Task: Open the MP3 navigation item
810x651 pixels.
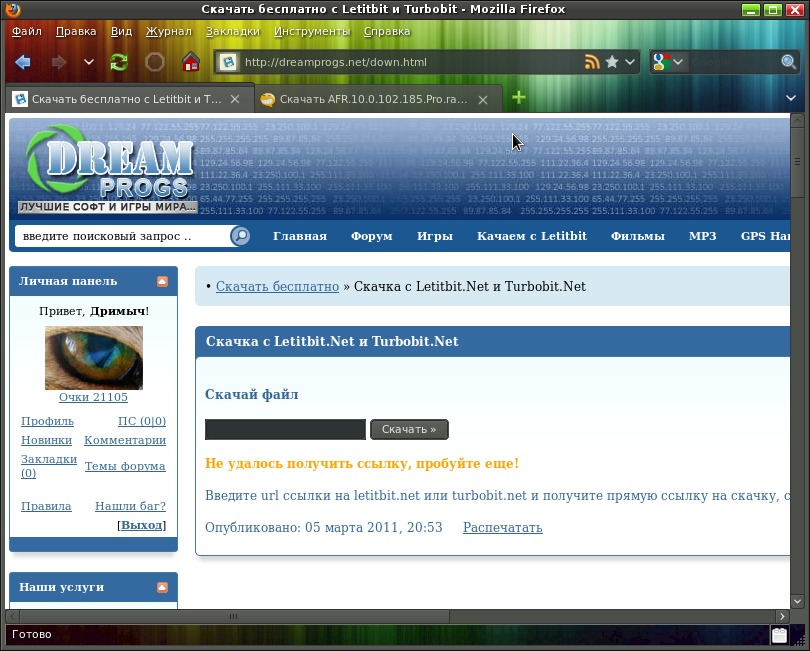Action: [703, 236]
